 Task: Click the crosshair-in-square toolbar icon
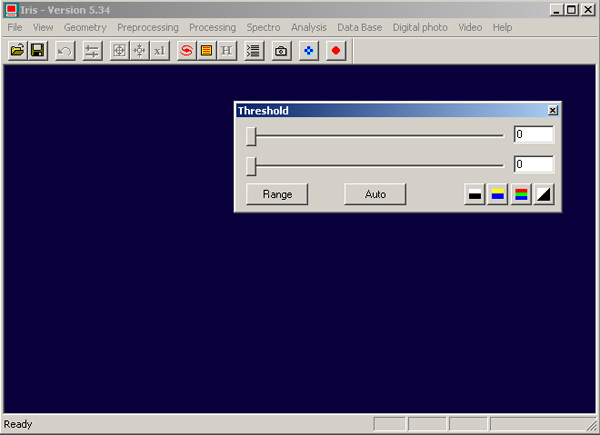coord(119,51)
